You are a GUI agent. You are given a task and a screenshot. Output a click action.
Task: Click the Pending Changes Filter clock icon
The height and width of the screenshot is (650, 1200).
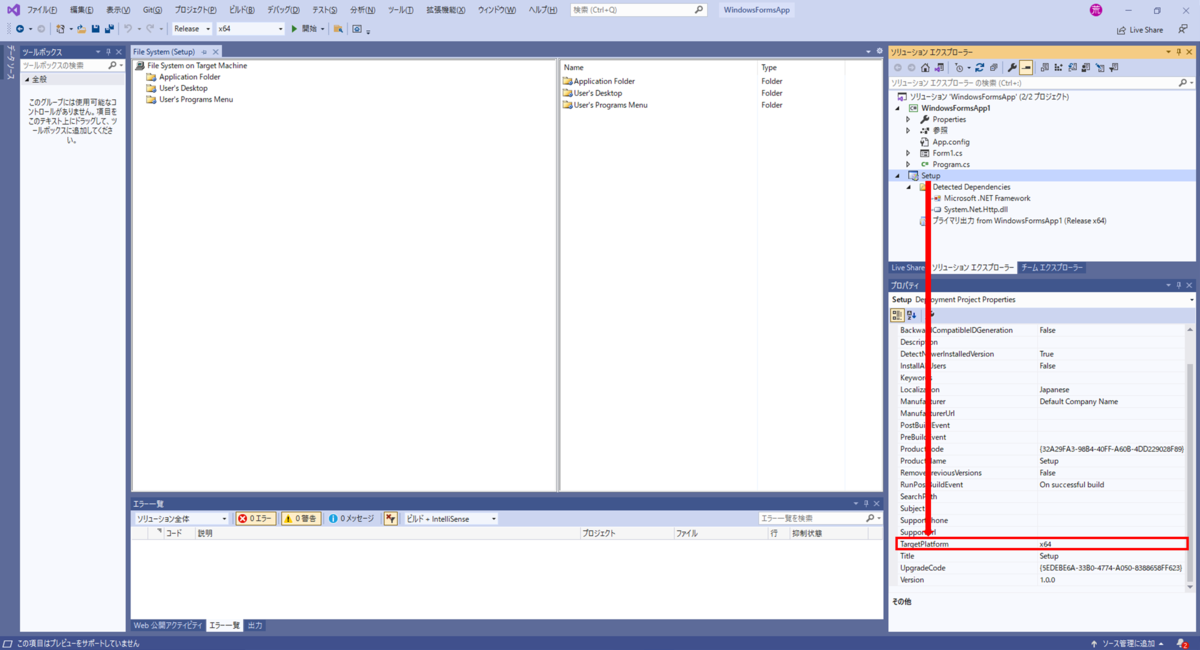click(959, 68)
